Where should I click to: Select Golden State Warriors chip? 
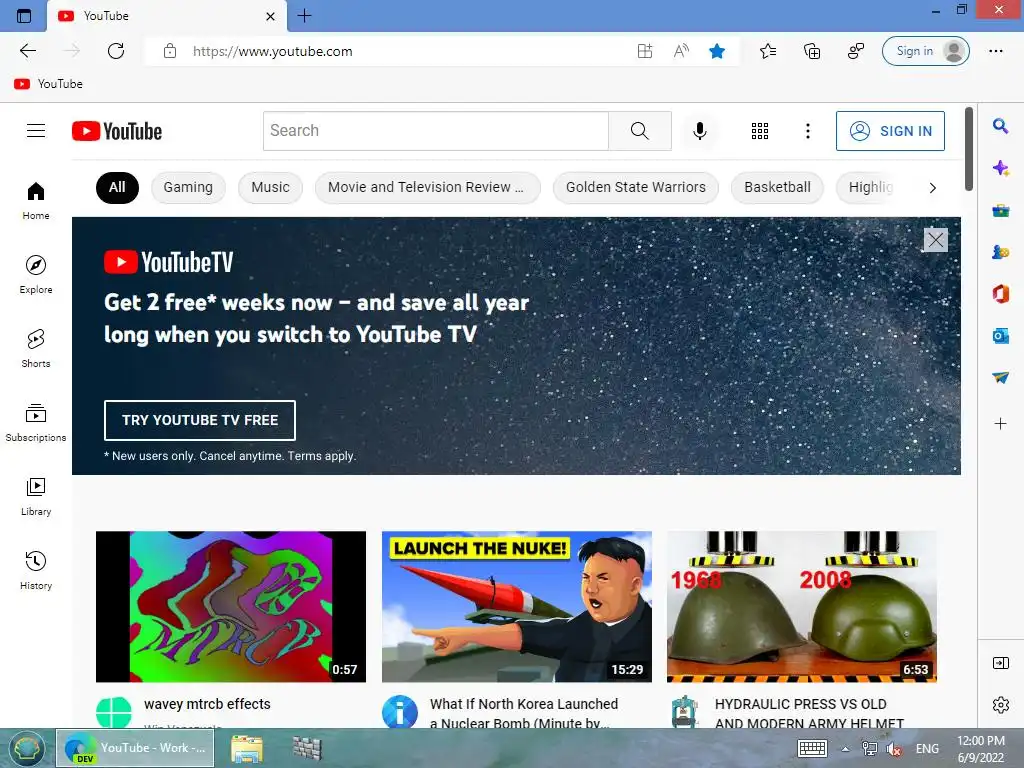coord(635,187)
